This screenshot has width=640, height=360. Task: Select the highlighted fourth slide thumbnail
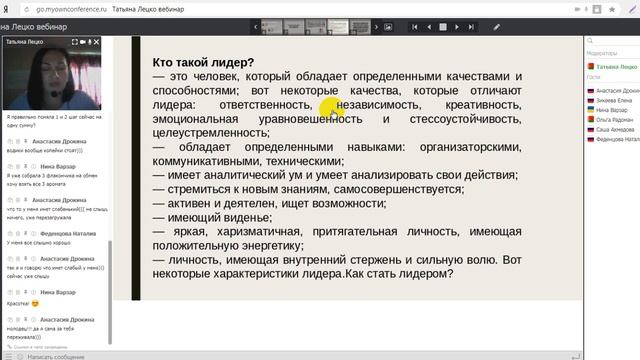(338, 27)
